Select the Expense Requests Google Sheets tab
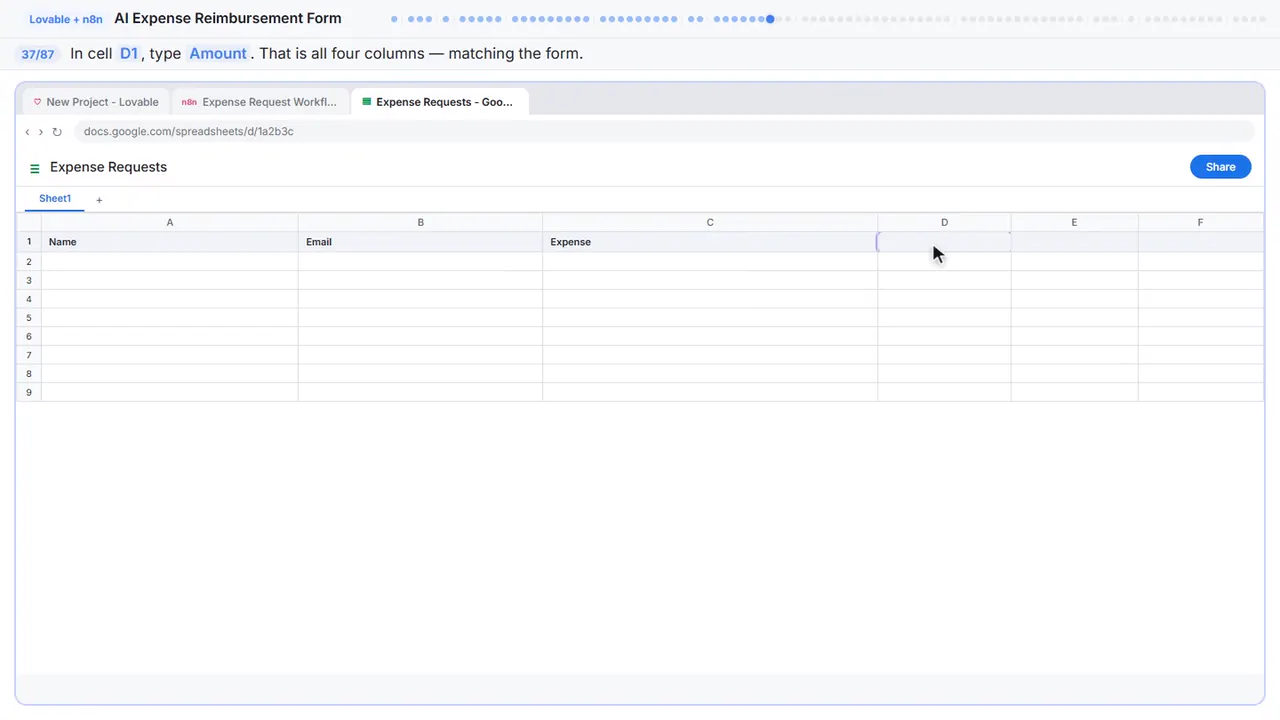Screen dimensions: 1280x720 (x=439, y=102)
